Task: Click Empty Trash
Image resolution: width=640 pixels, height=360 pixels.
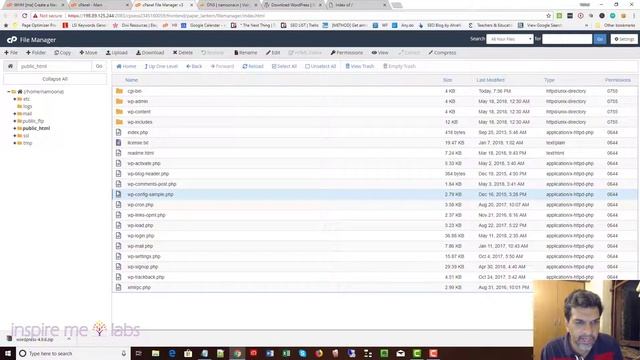Action: 399,66
